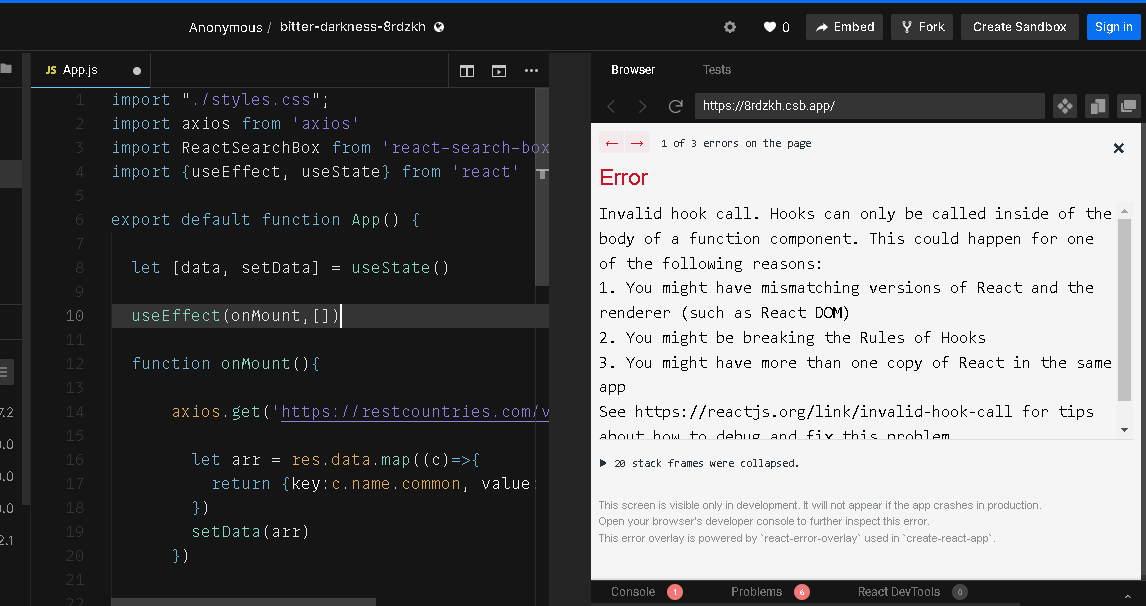
Task: Refresh the browser preview
Action: (675, 106)
